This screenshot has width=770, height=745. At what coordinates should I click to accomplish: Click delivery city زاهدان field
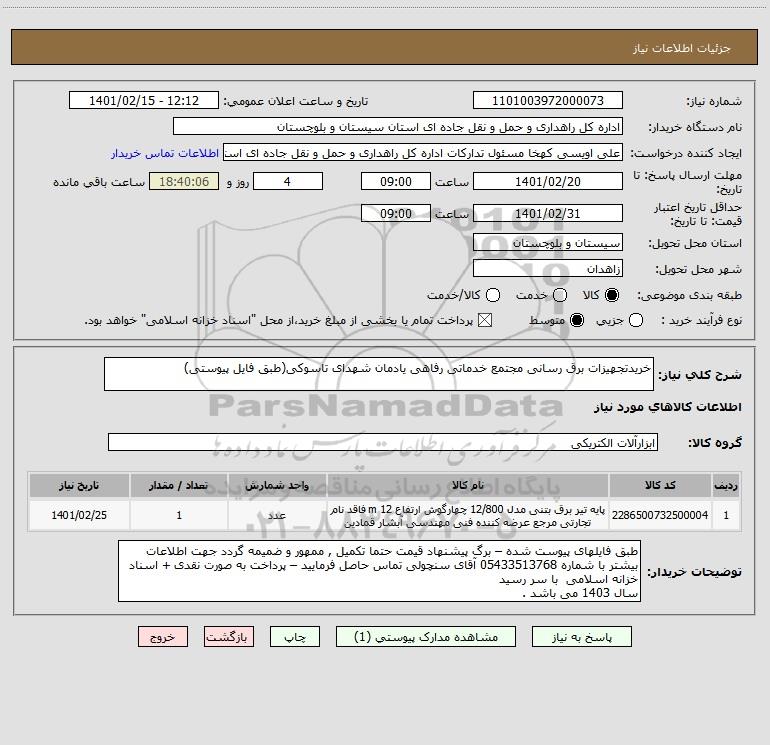click(x=548, y=269)
